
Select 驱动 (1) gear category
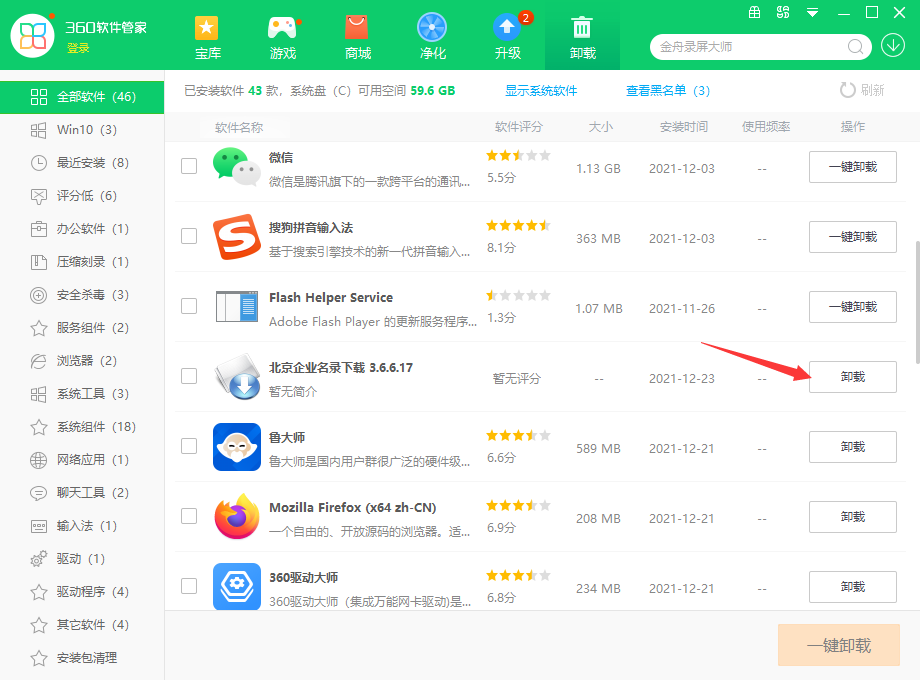82,559
